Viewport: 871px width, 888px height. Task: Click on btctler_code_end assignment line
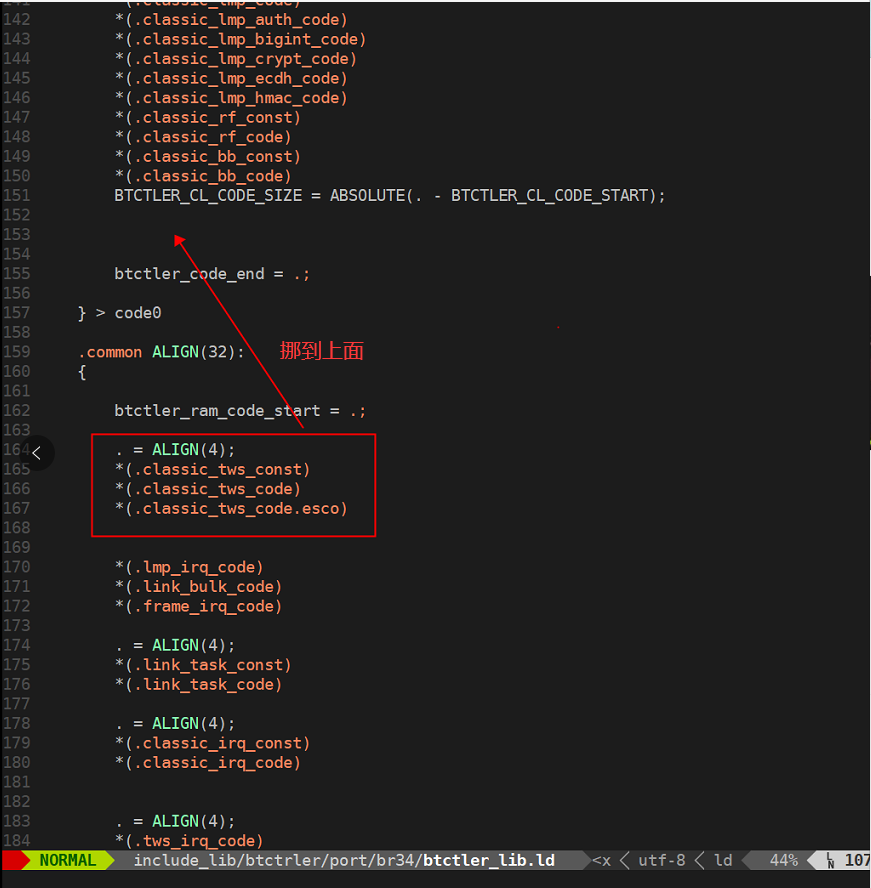pos(212,274)
